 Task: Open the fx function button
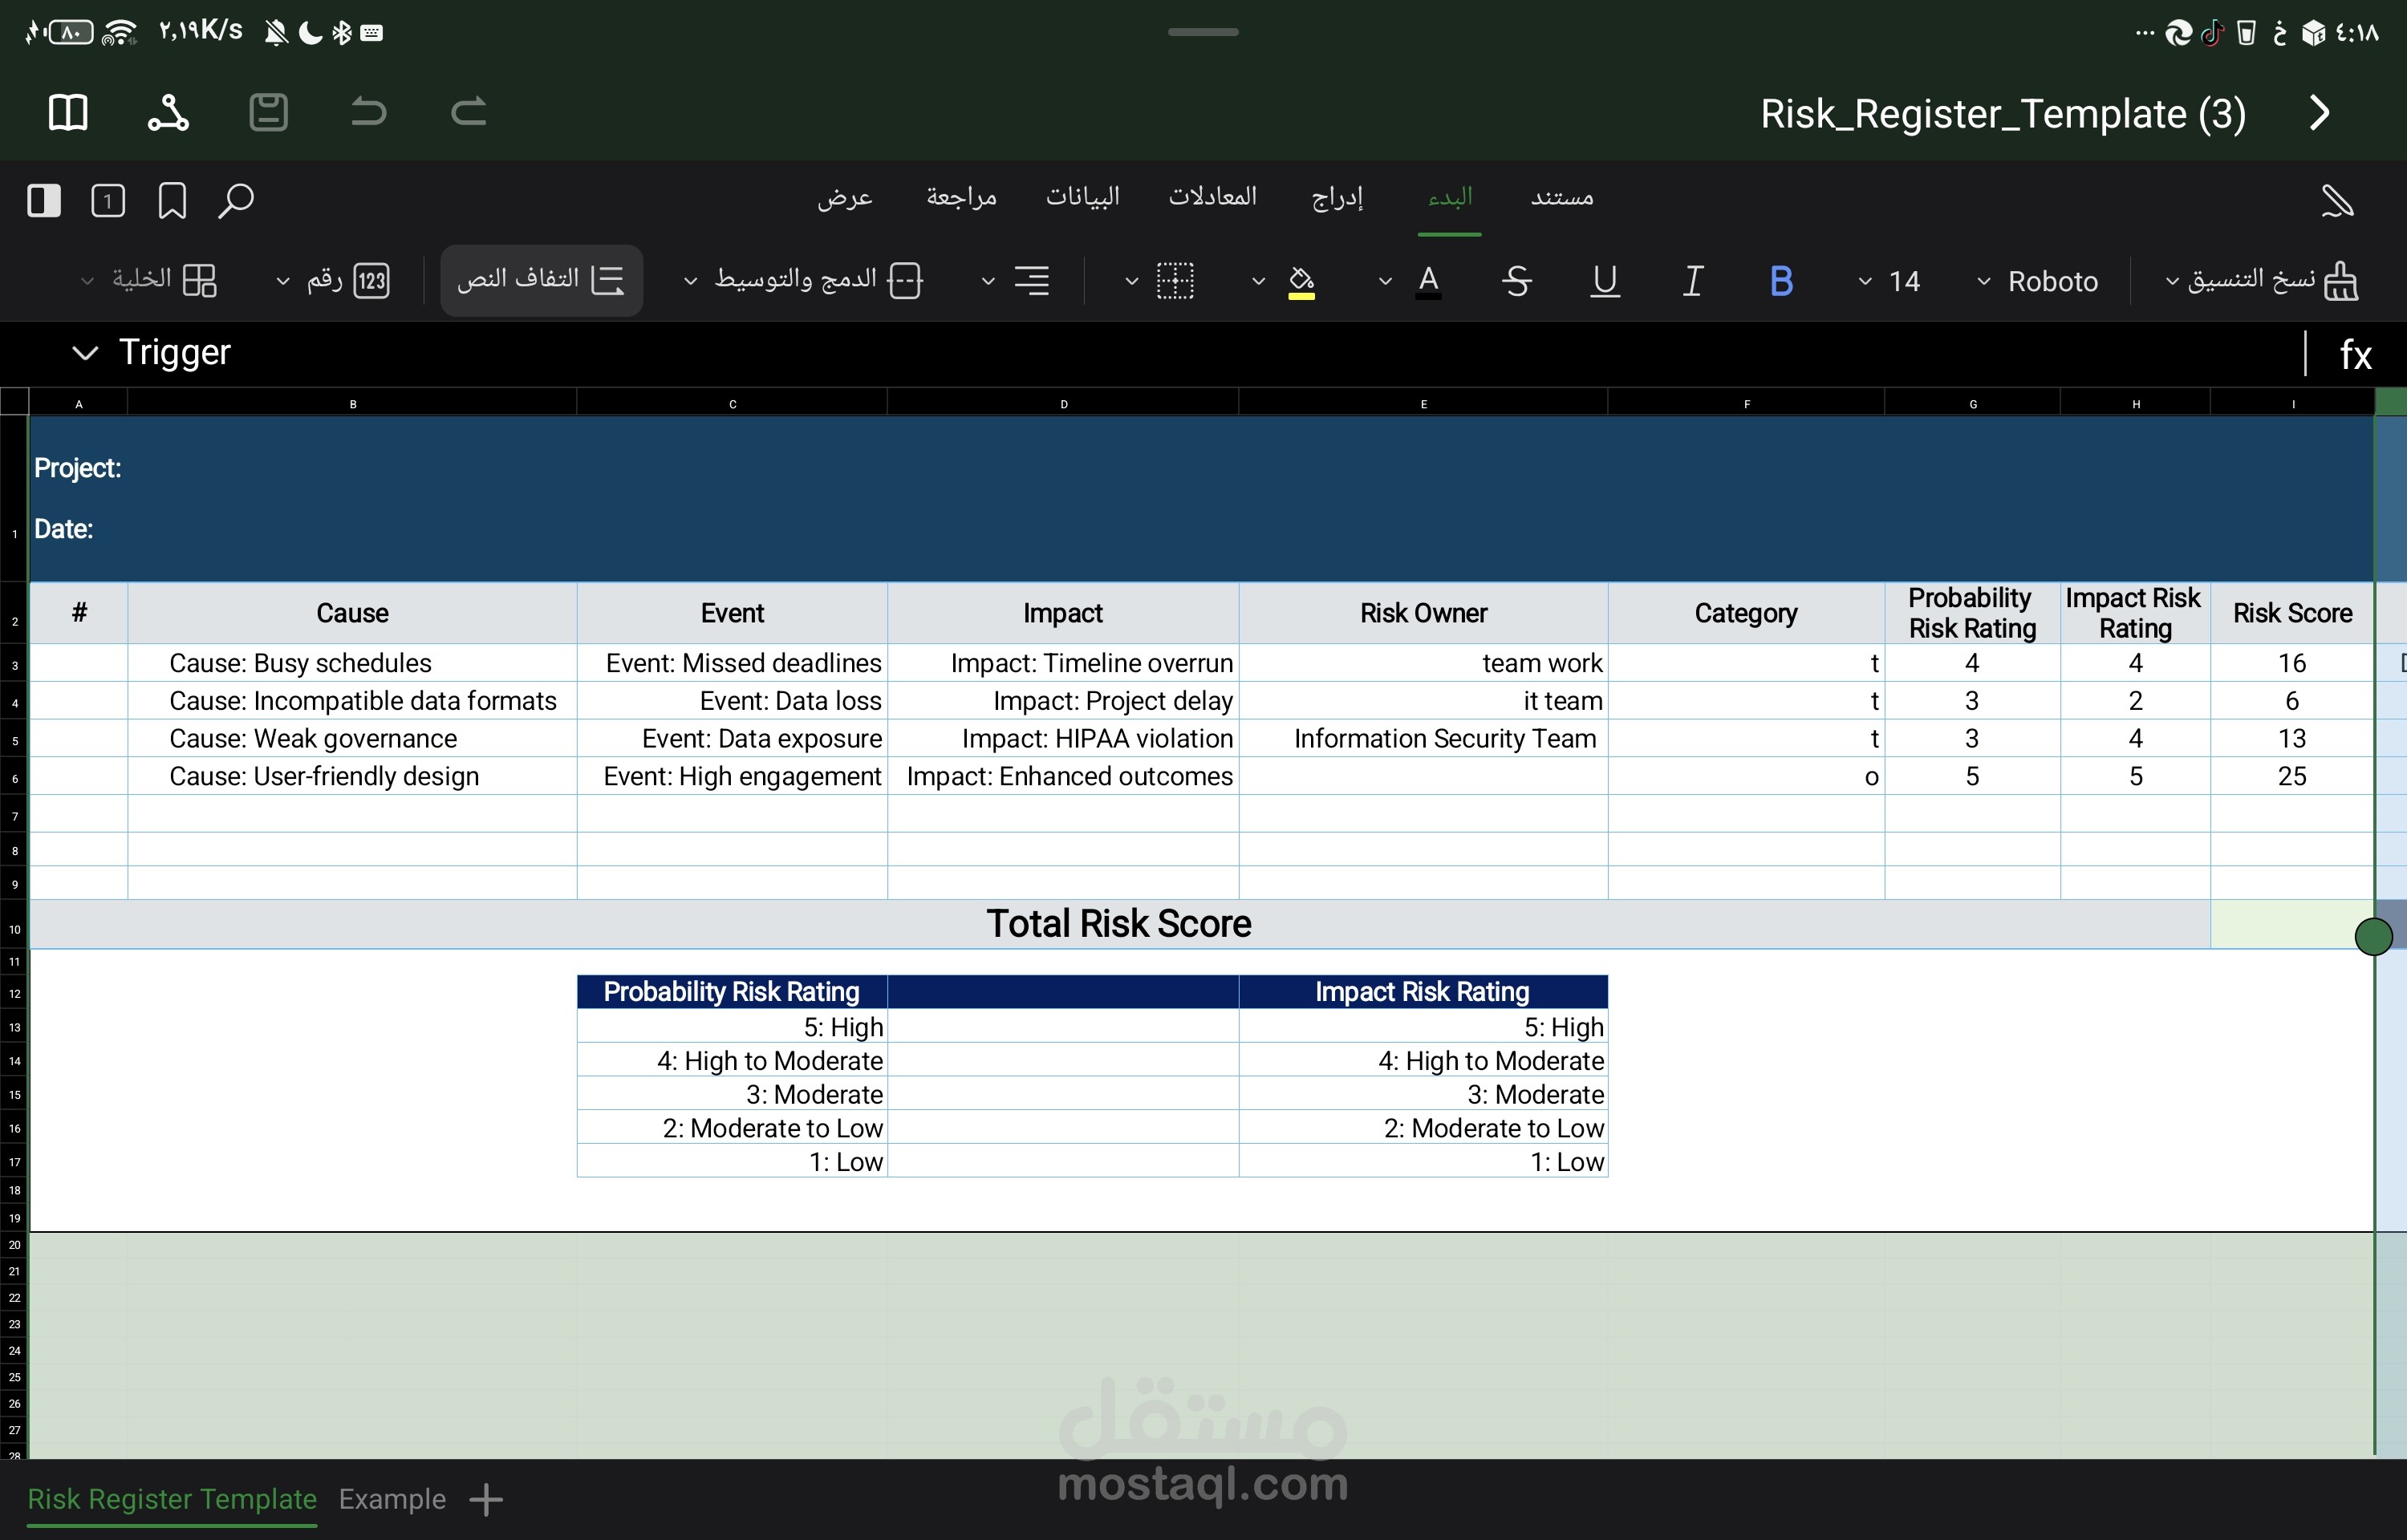tap(2355, 354)
